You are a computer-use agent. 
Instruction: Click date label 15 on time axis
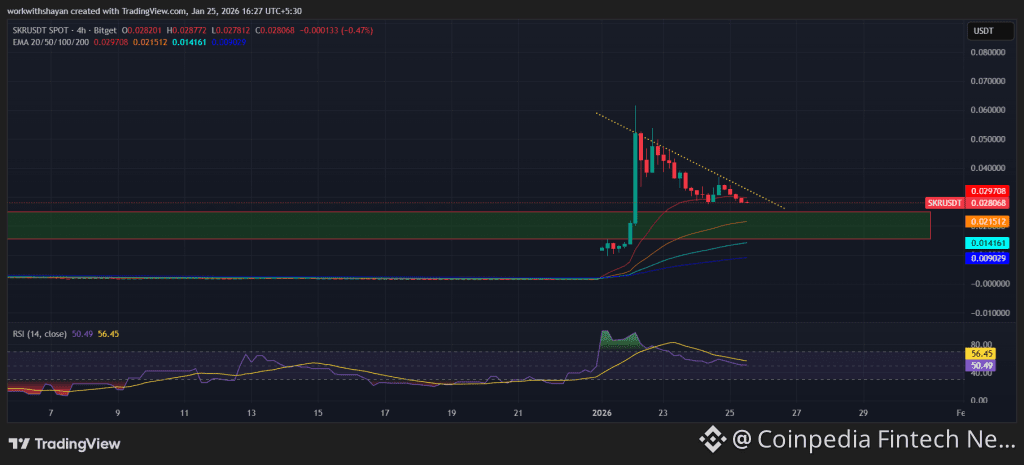(x=318, y=413)
